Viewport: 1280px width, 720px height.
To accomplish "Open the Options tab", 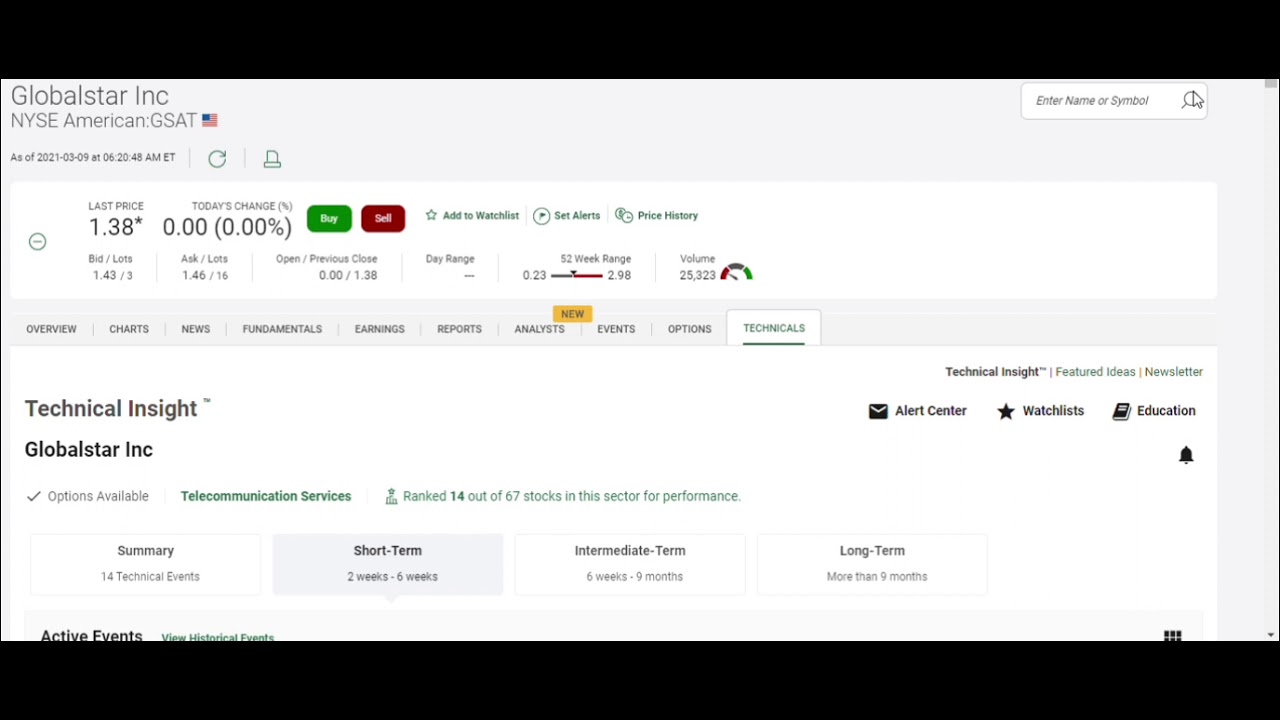I will [x=690, y=329].
